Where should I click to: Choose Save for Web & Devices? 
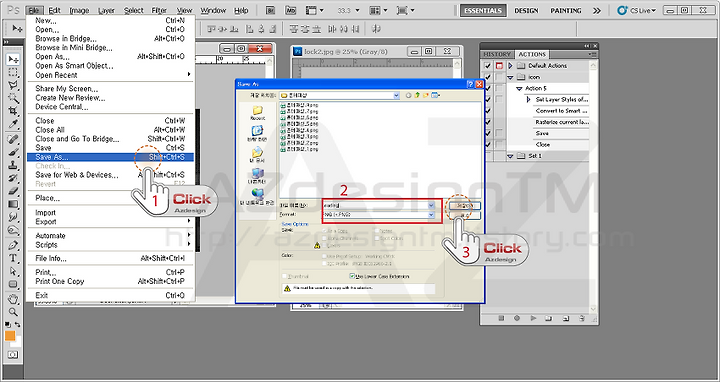(111, 175)
